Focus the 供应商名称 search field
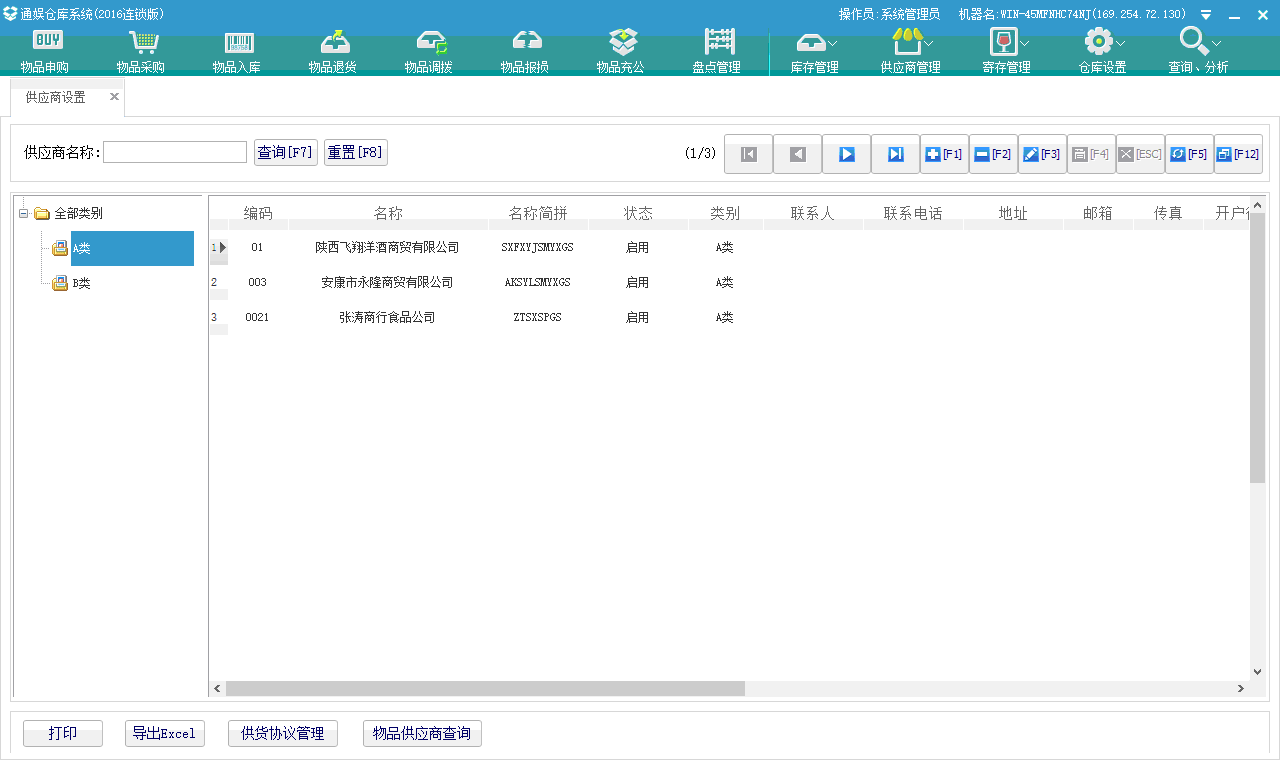Image resolution: width=1280 pixels, height=760 pixels. (x=175, y=152)
